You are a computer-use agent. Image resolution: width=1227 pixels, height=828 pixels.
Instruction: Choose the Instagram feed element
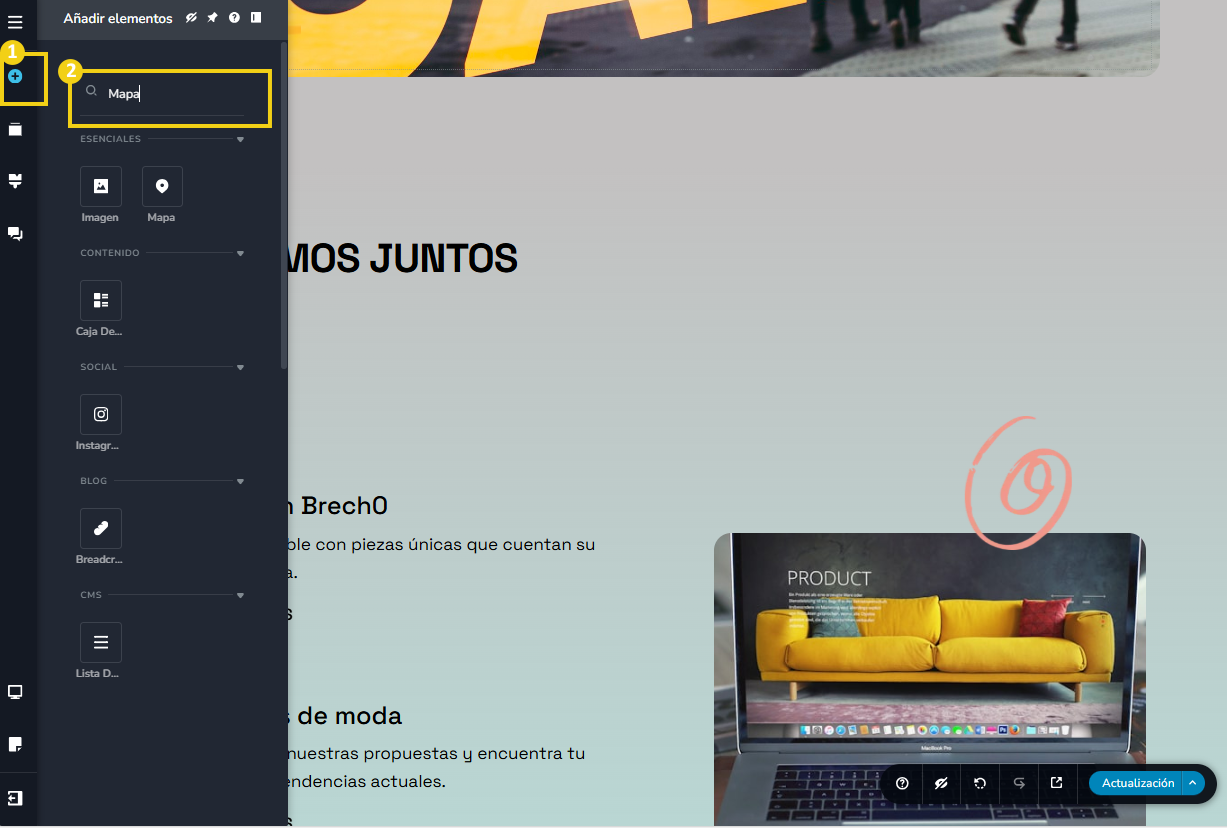coord(101,415)
